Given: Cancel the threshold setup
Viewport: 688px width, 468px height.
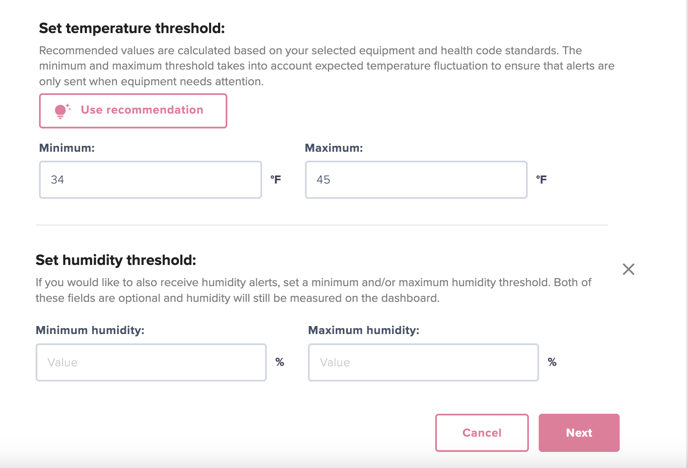Looking at the screenshot, I should click(x=482, y=433).
